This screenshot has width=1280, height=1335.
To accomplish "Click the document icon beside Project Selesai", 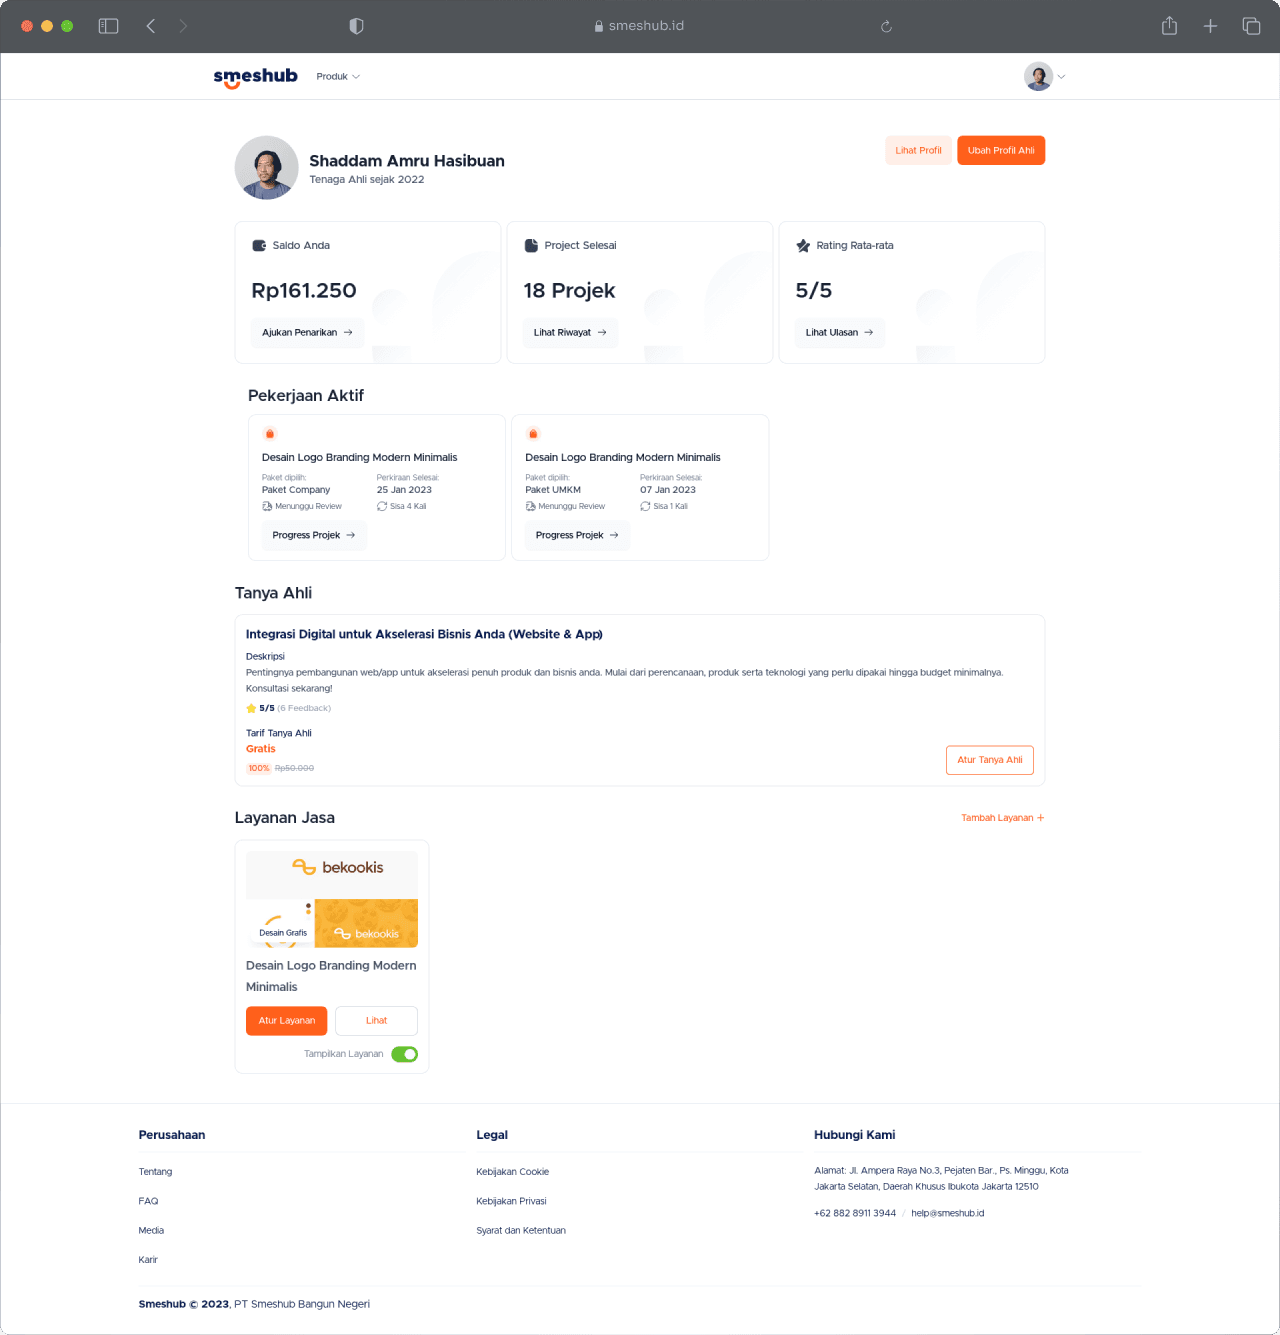I will click(532, 245).
